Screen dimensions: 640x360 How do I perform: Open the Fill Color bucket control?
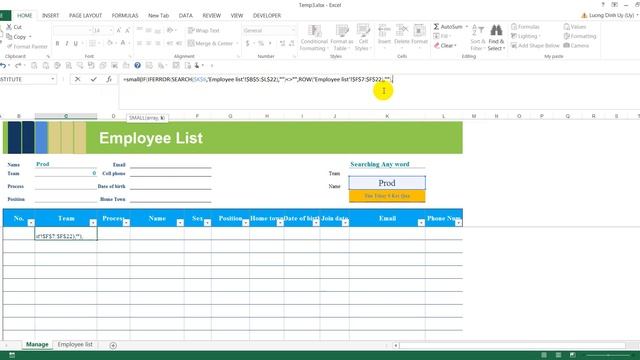(x=109, y=43)
